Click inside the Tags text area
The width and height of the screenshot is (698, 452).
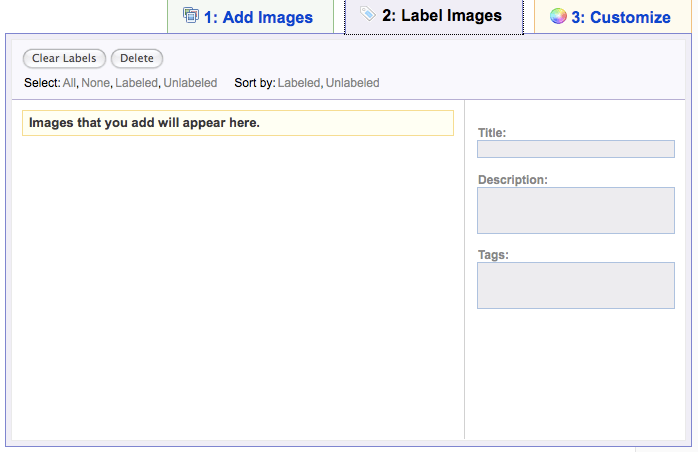point(575,285)
